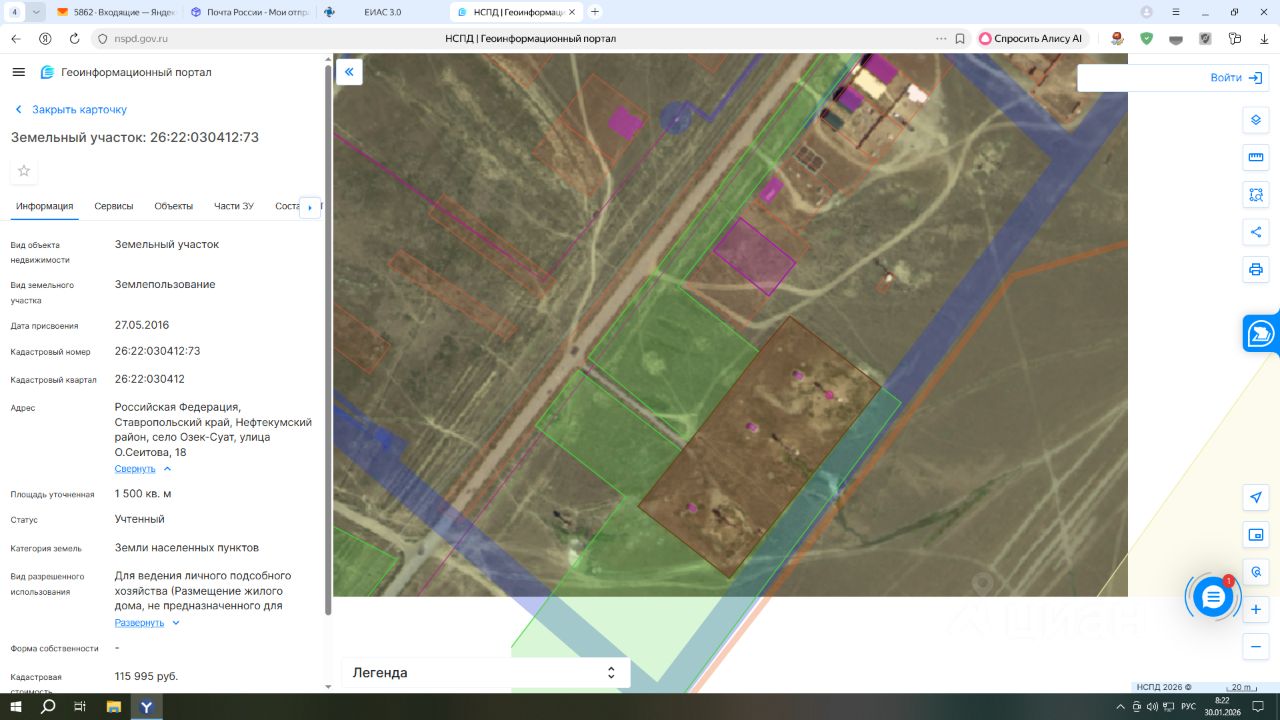
Task: Click the Войти login button
Action: click(x=1239, y=78)
